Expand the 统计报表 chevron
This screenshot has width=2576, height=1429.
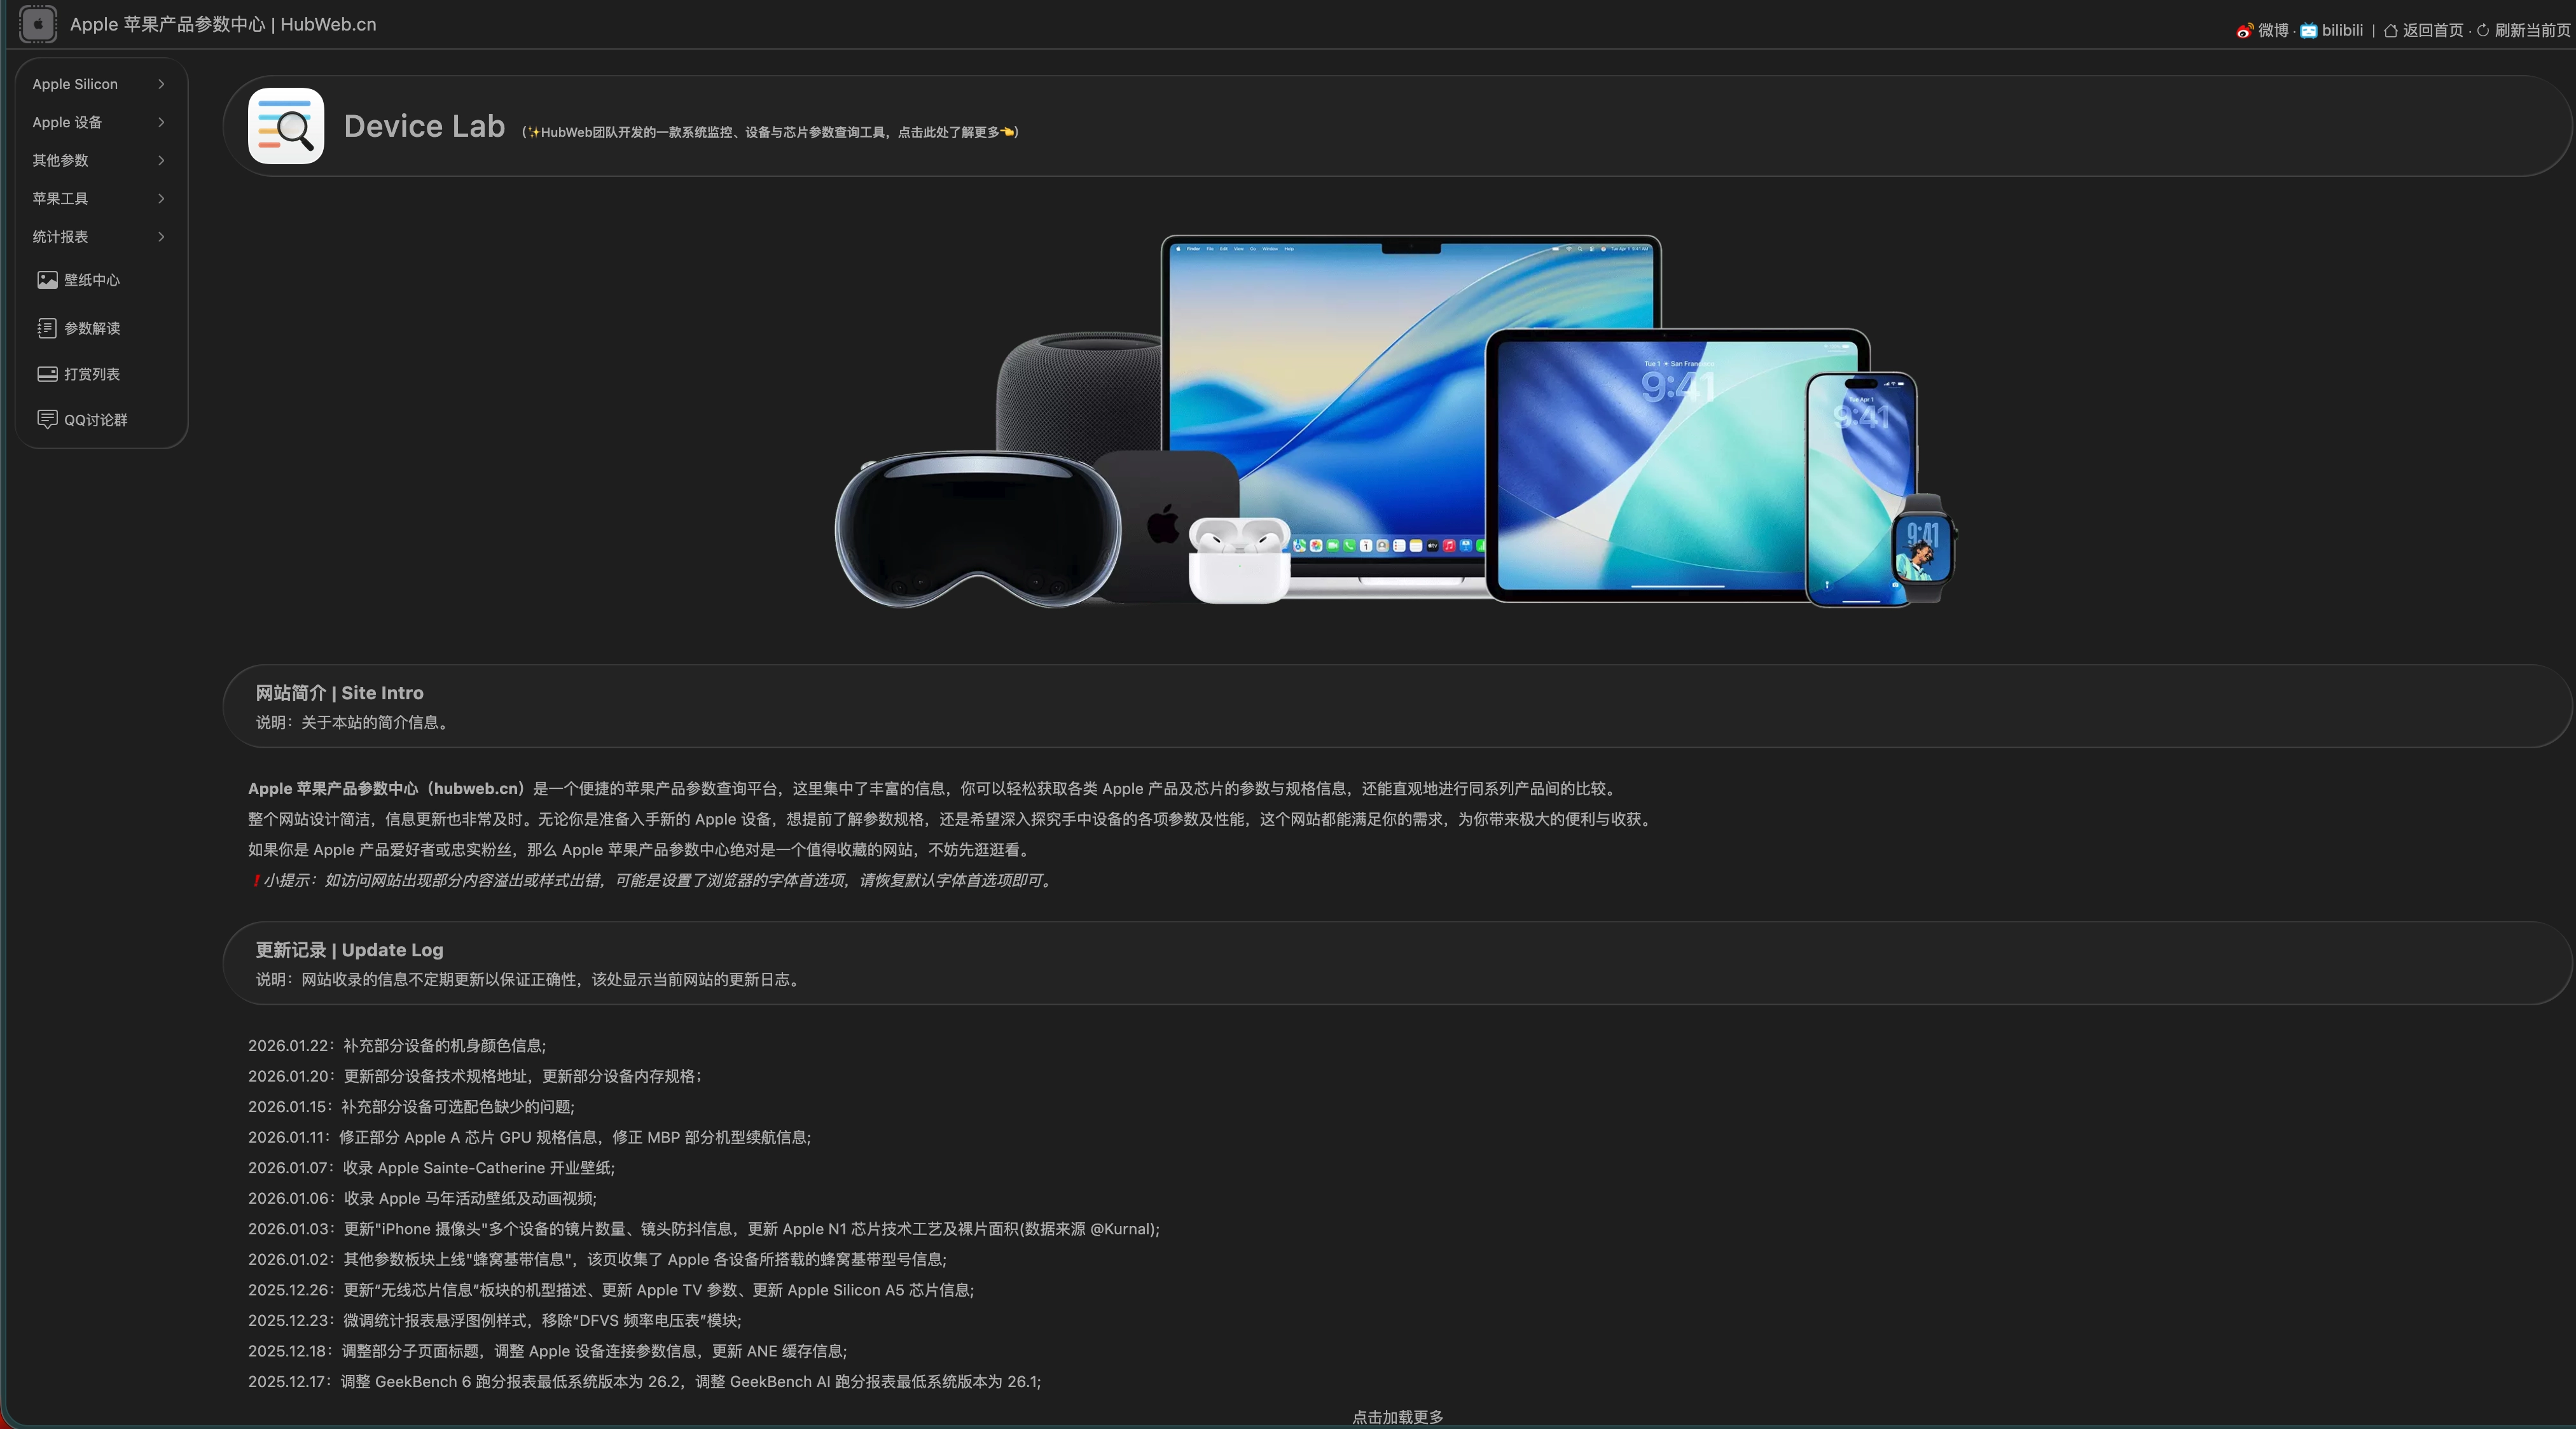[161, 236]
